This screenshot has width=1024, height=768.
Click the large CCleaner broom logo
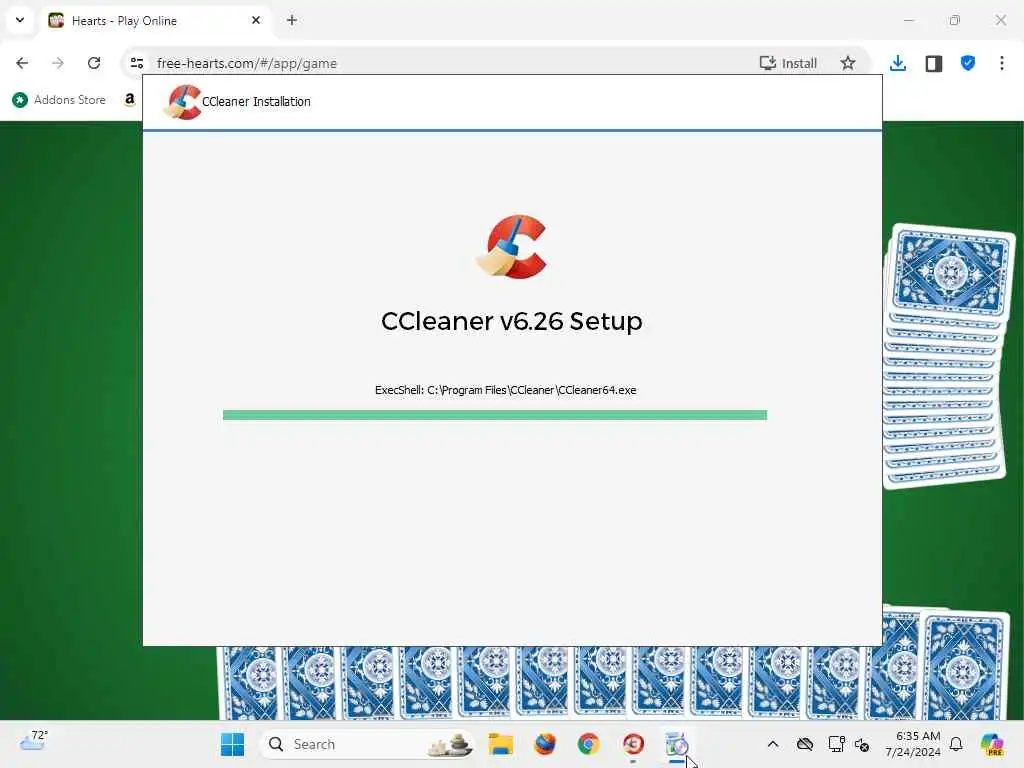[511, 247]
